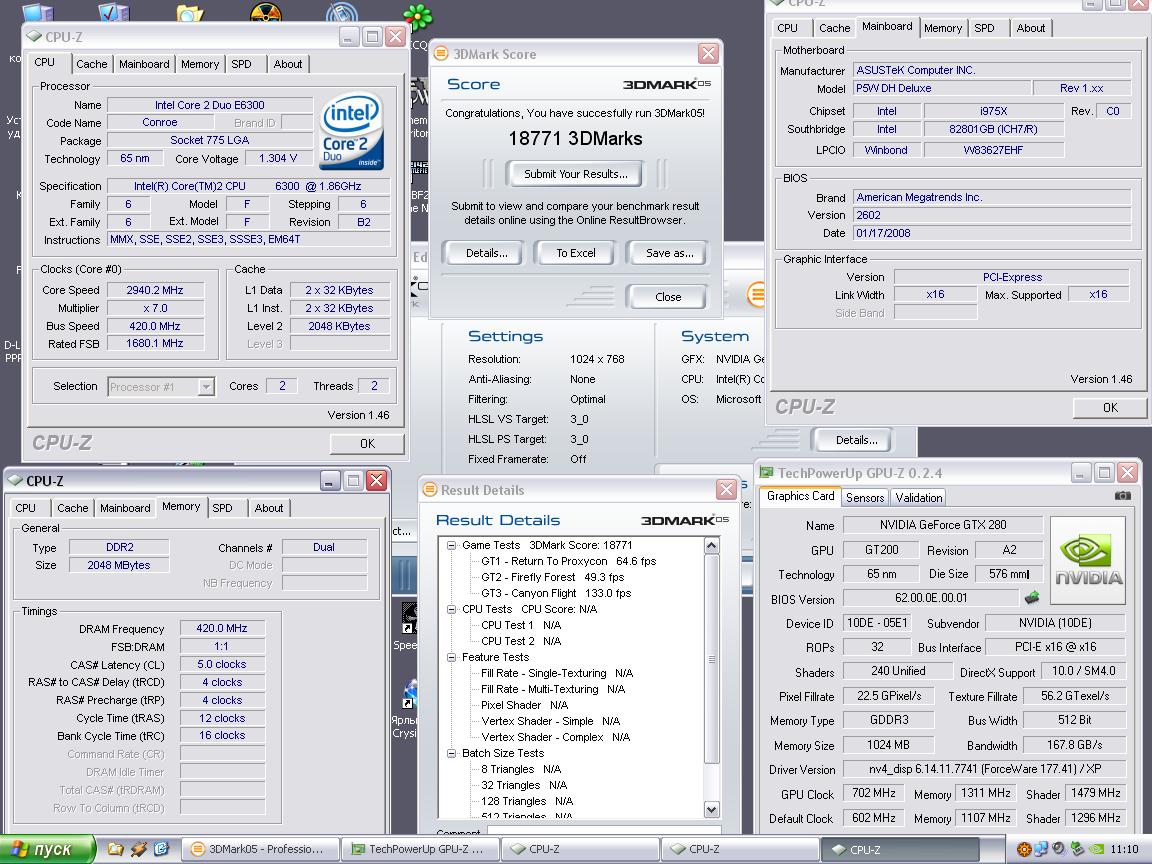Click the network computers tray icon
The width and height of the screenshot is (1152, 864).
coord(1041,850)
